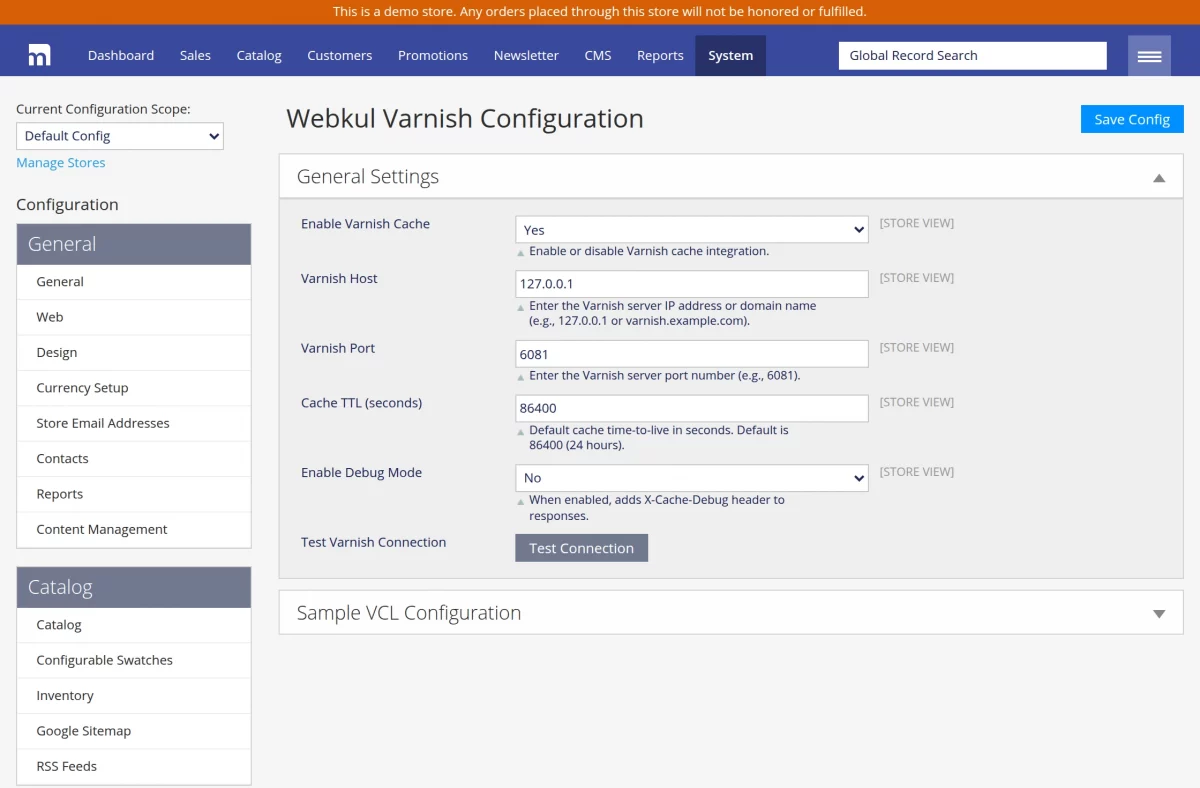This screenshot has width=1200, height=788.
Task: Collapse the General Settings section arrow
Action: [x=1158, y=177]
